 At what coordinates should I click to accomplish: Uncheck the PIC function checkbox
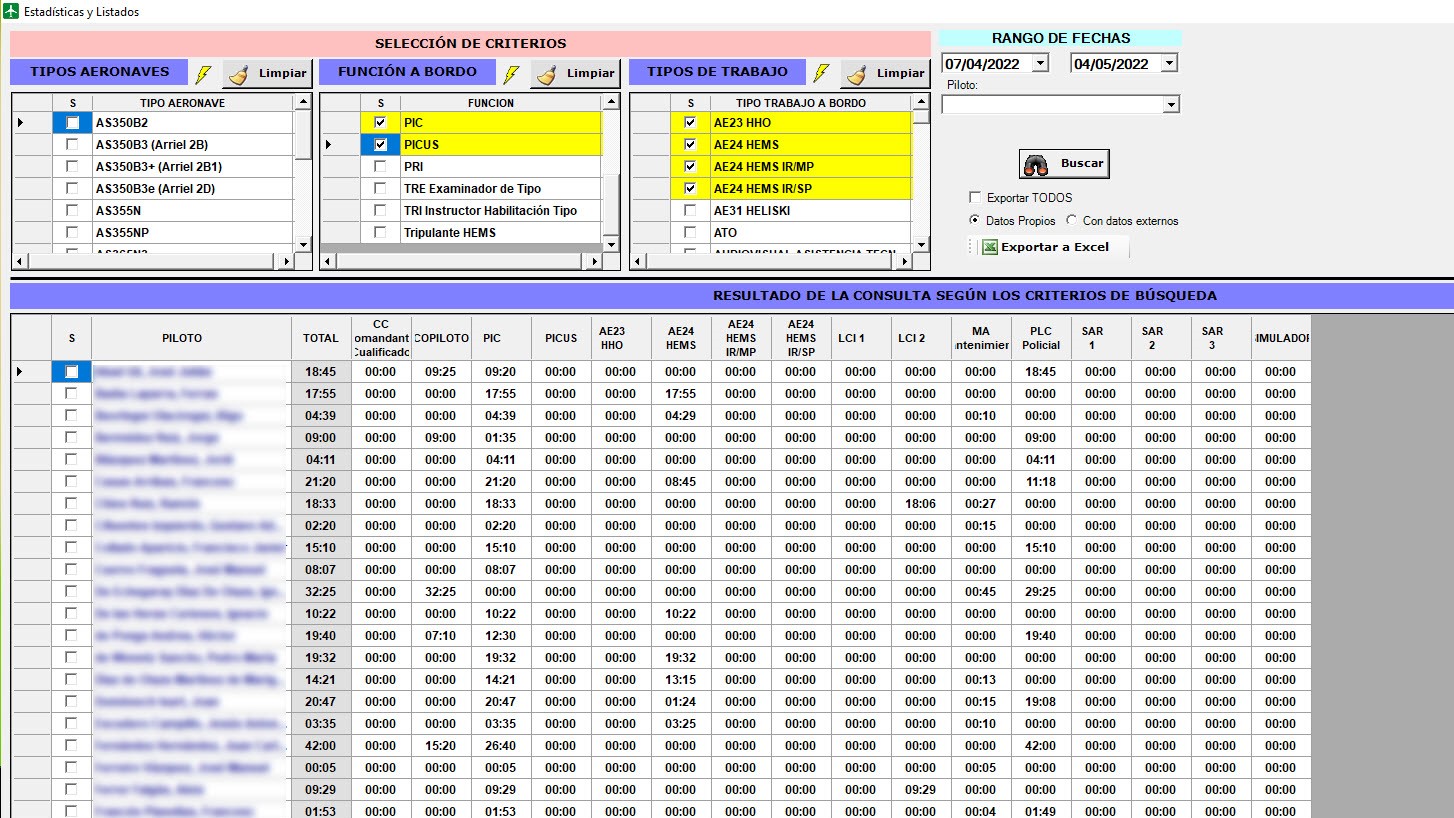click(380, 123)
